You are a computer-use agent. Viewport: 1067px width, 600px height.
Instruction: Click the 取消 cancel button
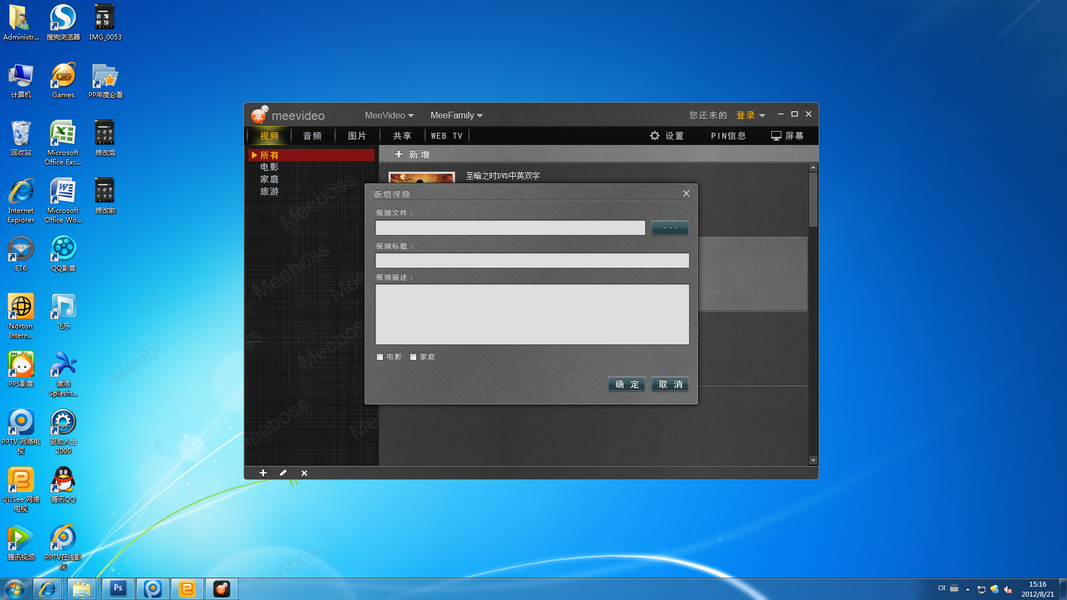click(x=670, y=384)
